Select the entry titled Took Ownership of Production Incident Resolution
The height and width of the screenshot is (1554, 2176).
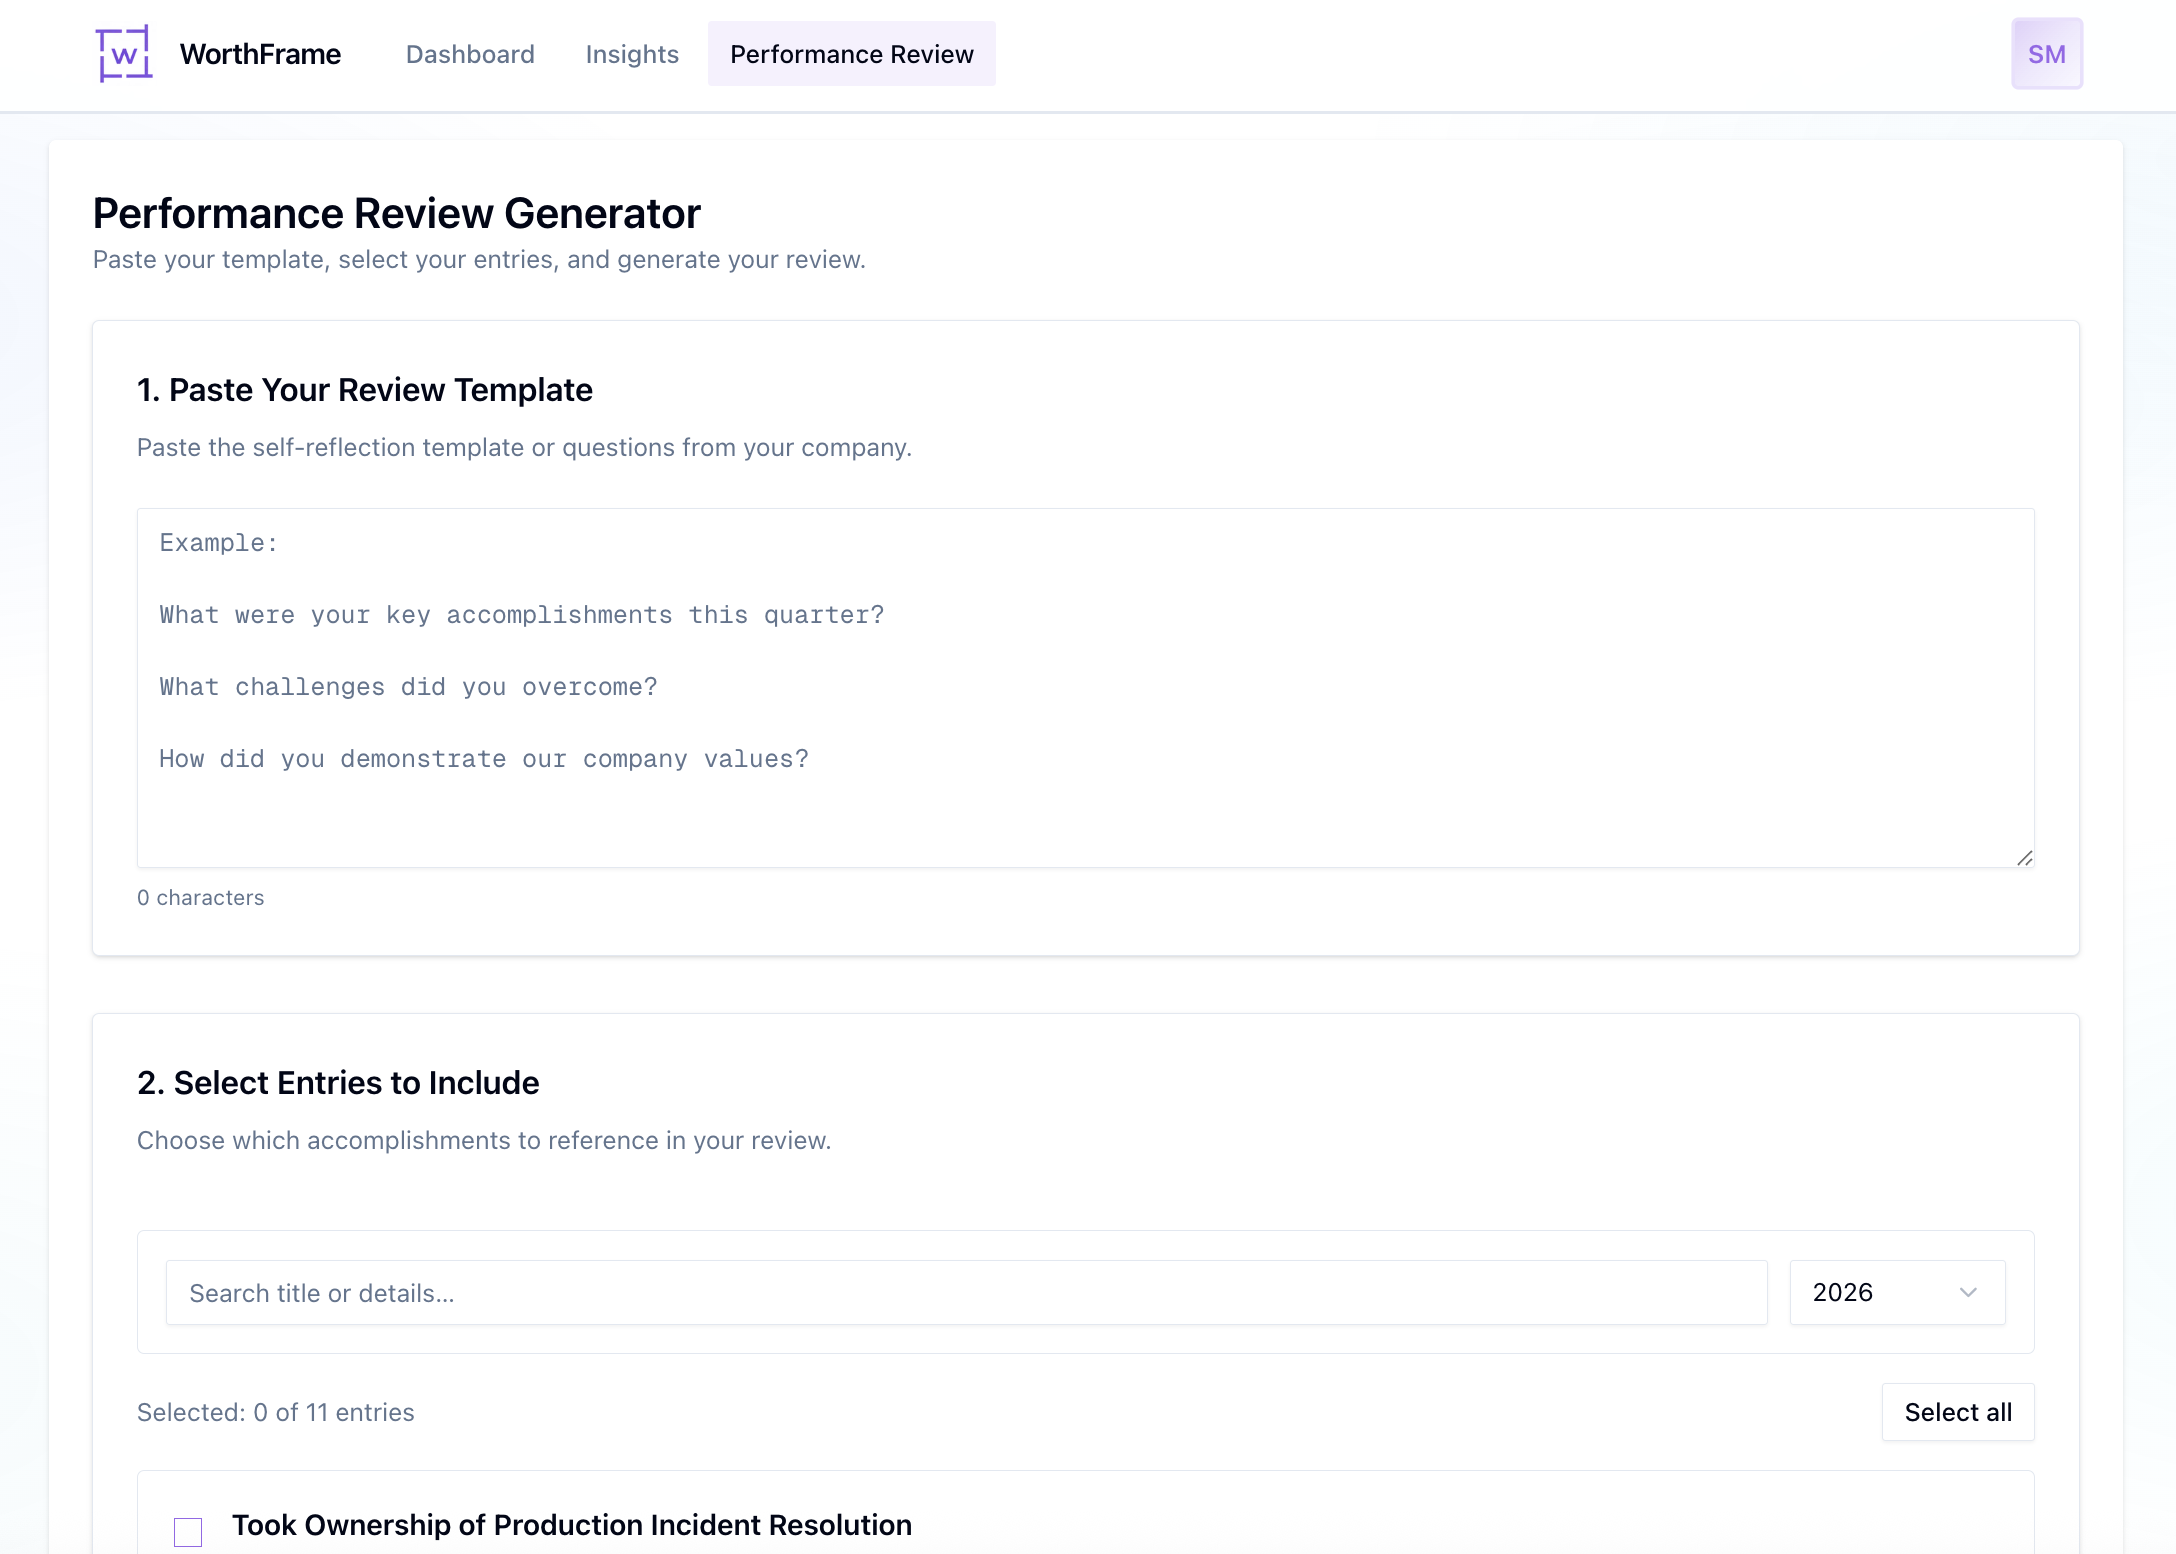(572, 1525)
